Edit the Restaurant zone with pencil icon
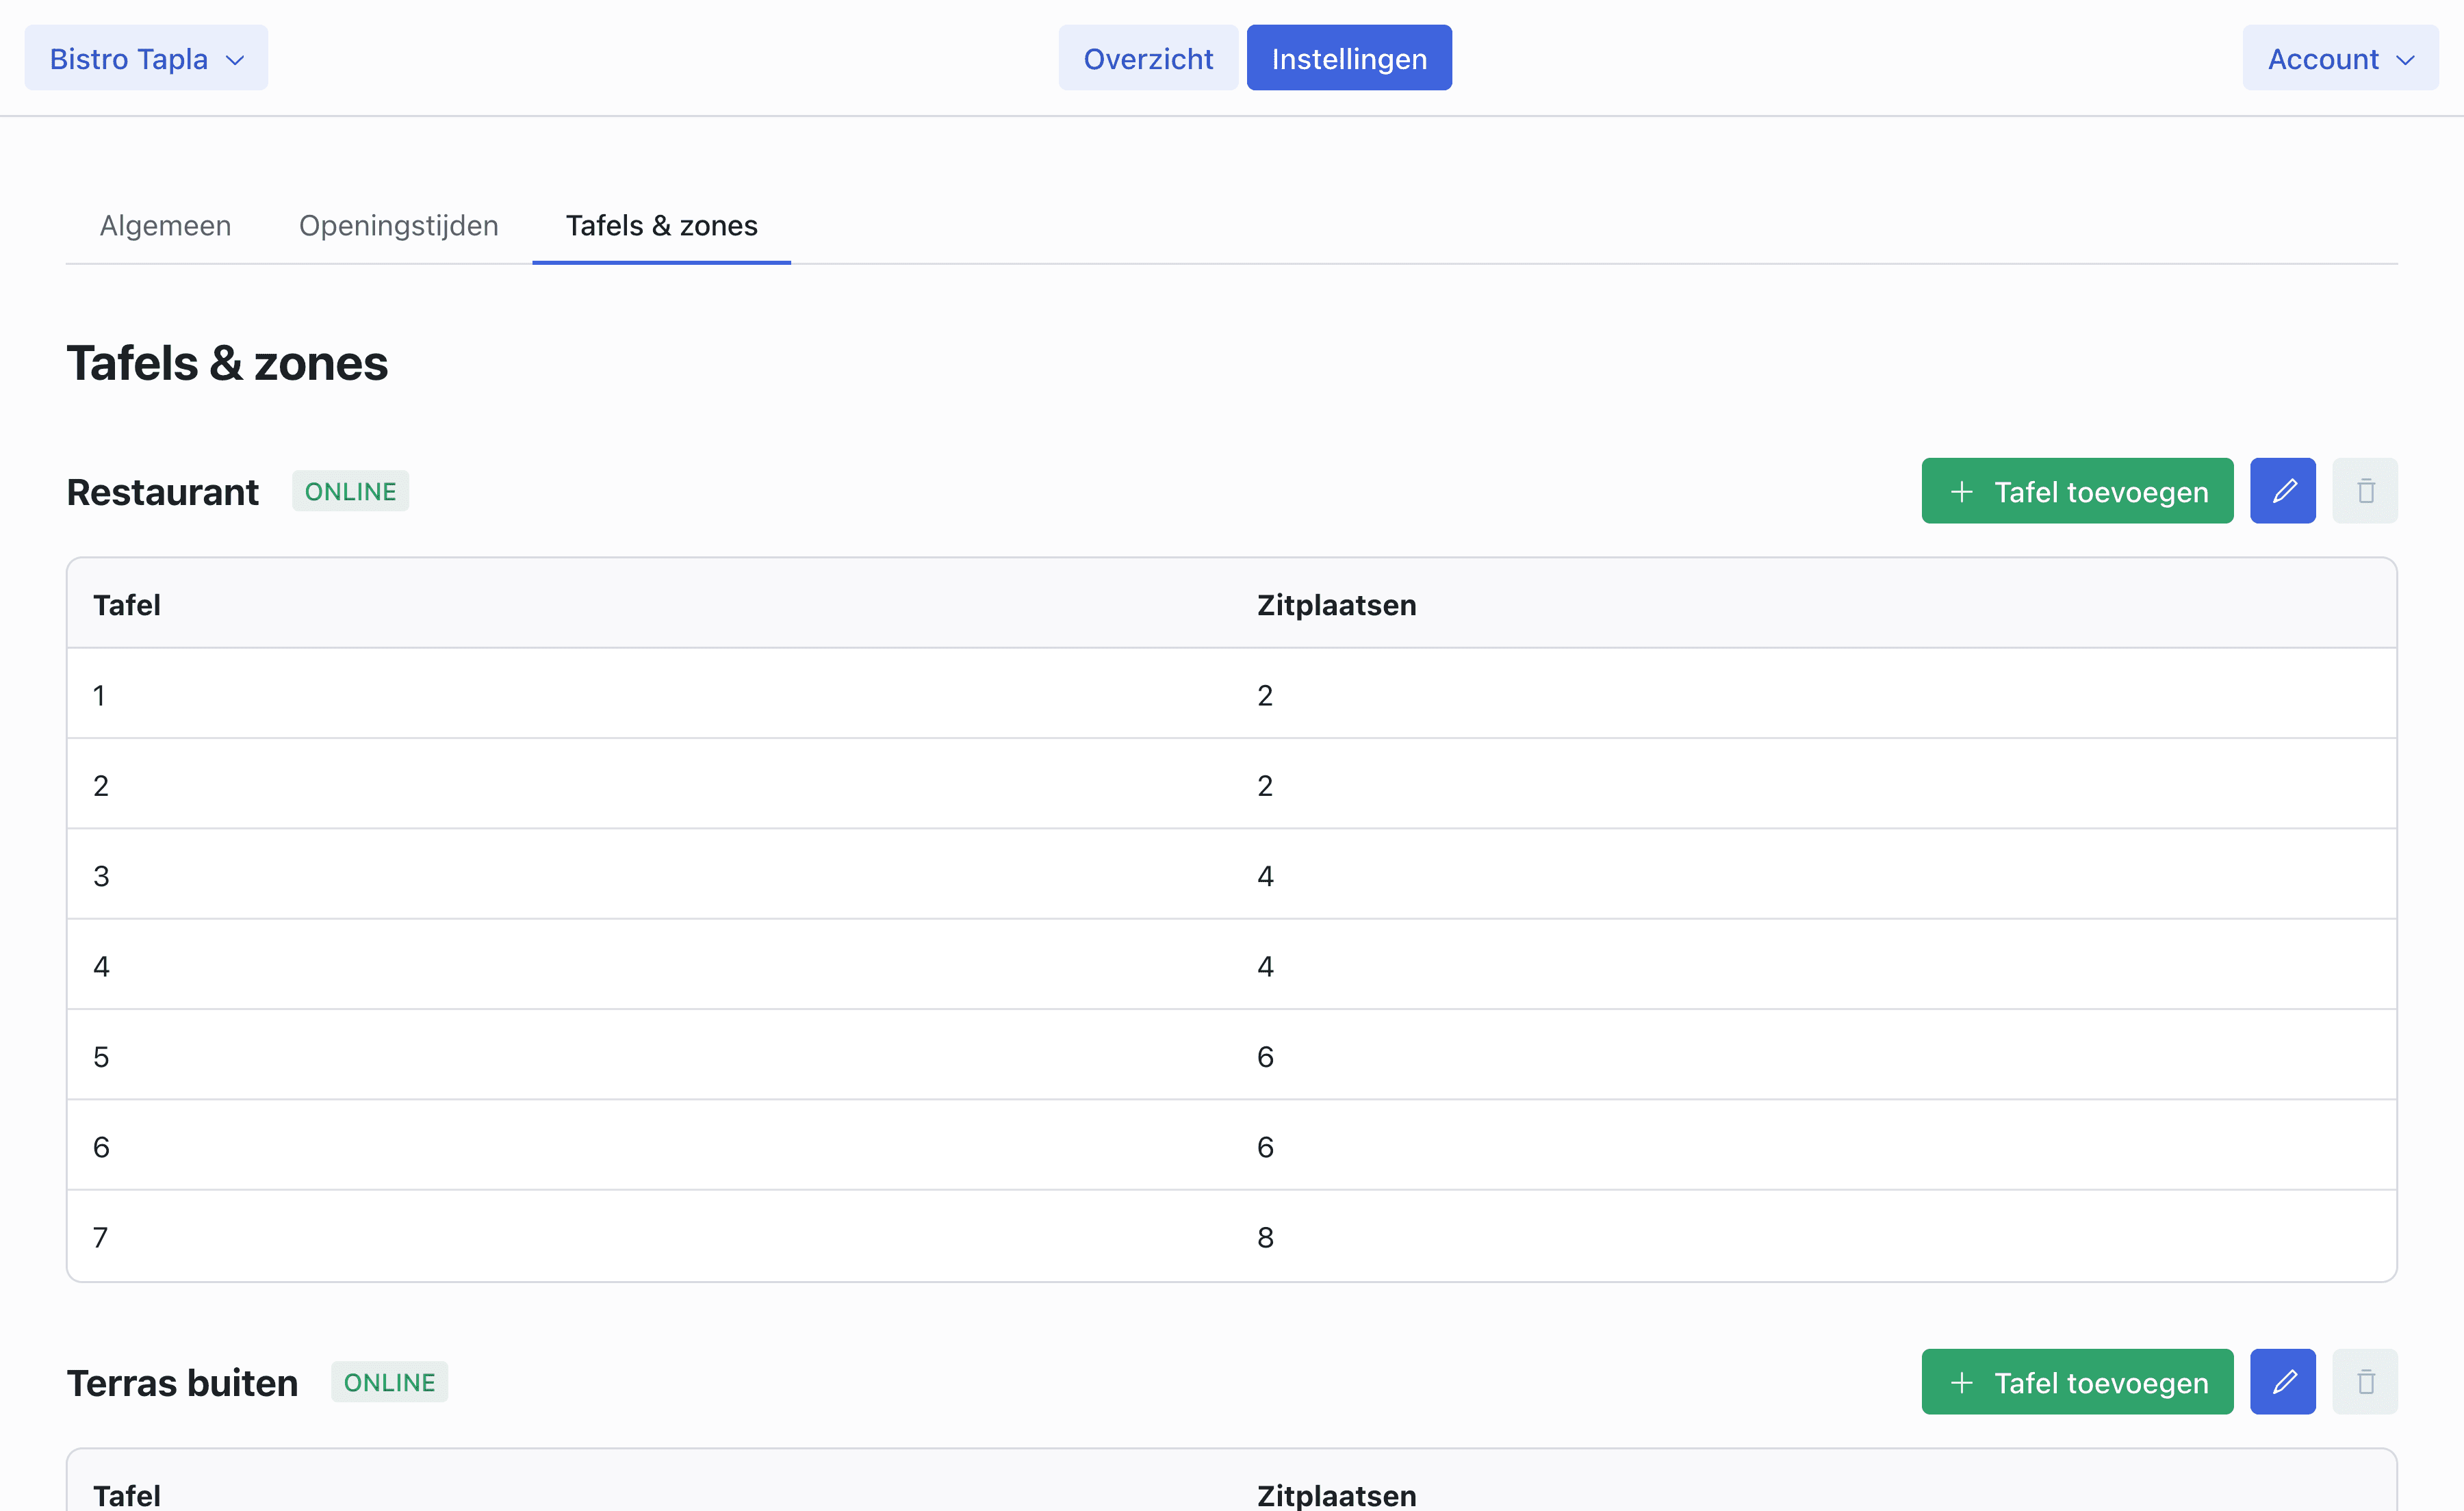 2282,491
